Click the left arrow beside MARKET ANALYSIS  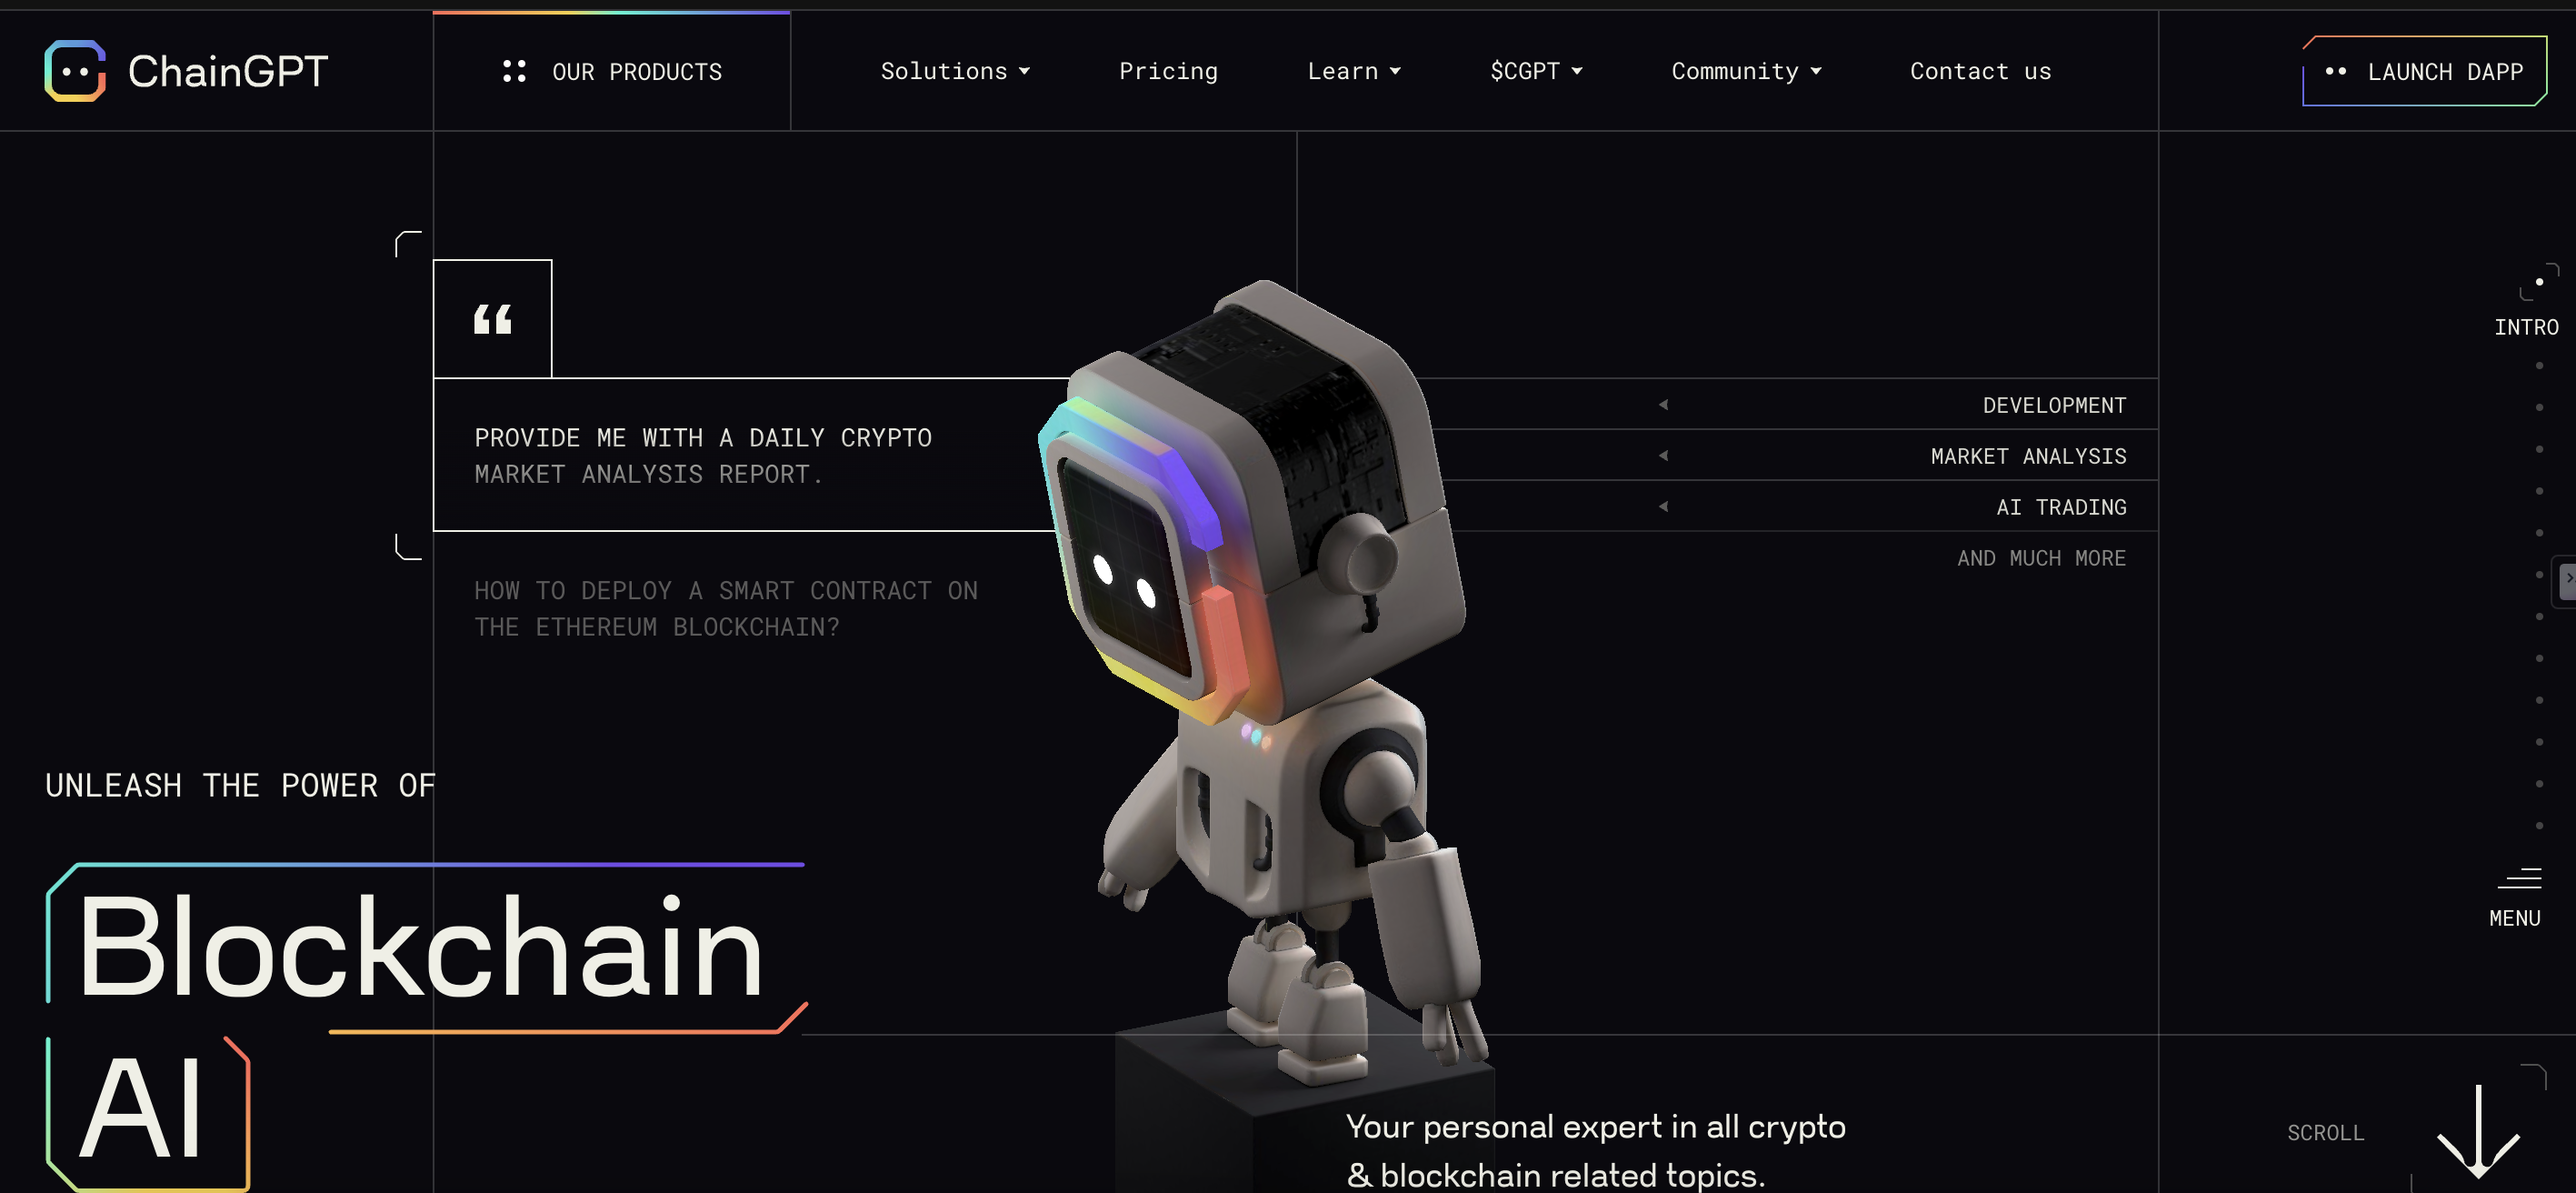[x=1664, y=456]
